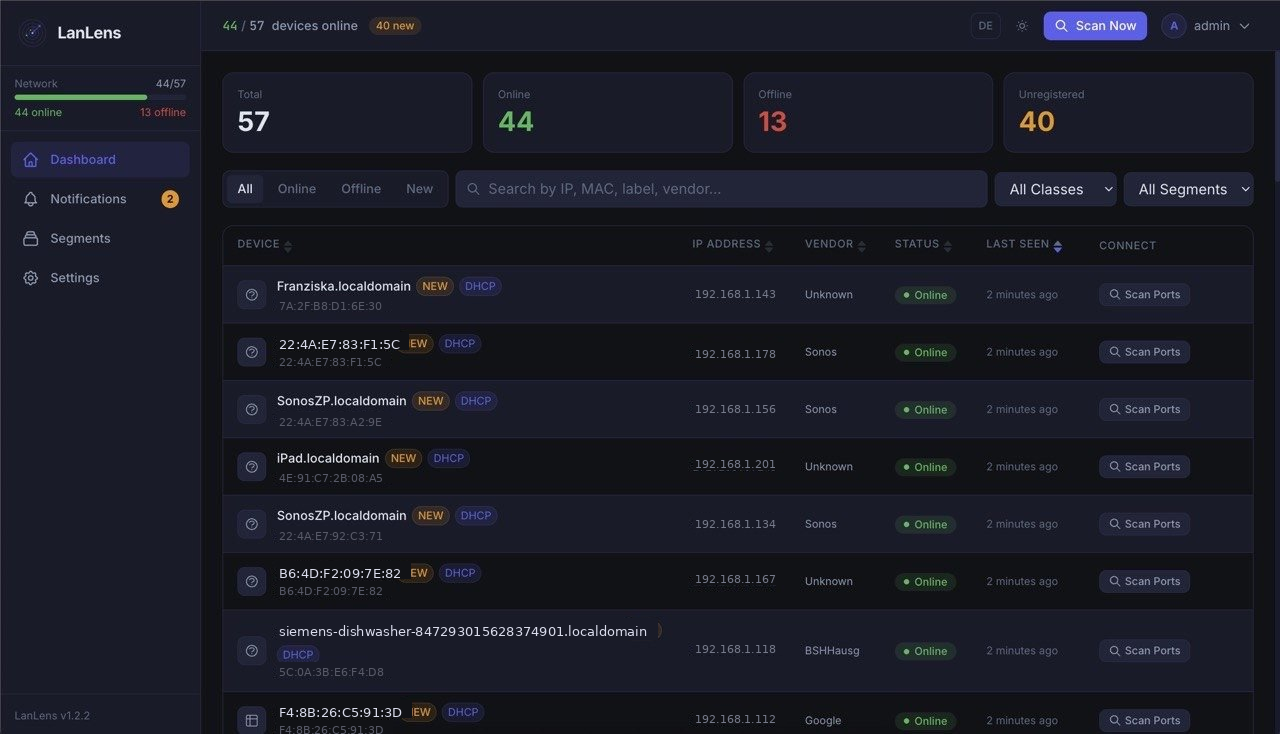This screenshot has width=1280, height=734.
Task: Sort by IP Address column arrows
Action: (769, 245)
